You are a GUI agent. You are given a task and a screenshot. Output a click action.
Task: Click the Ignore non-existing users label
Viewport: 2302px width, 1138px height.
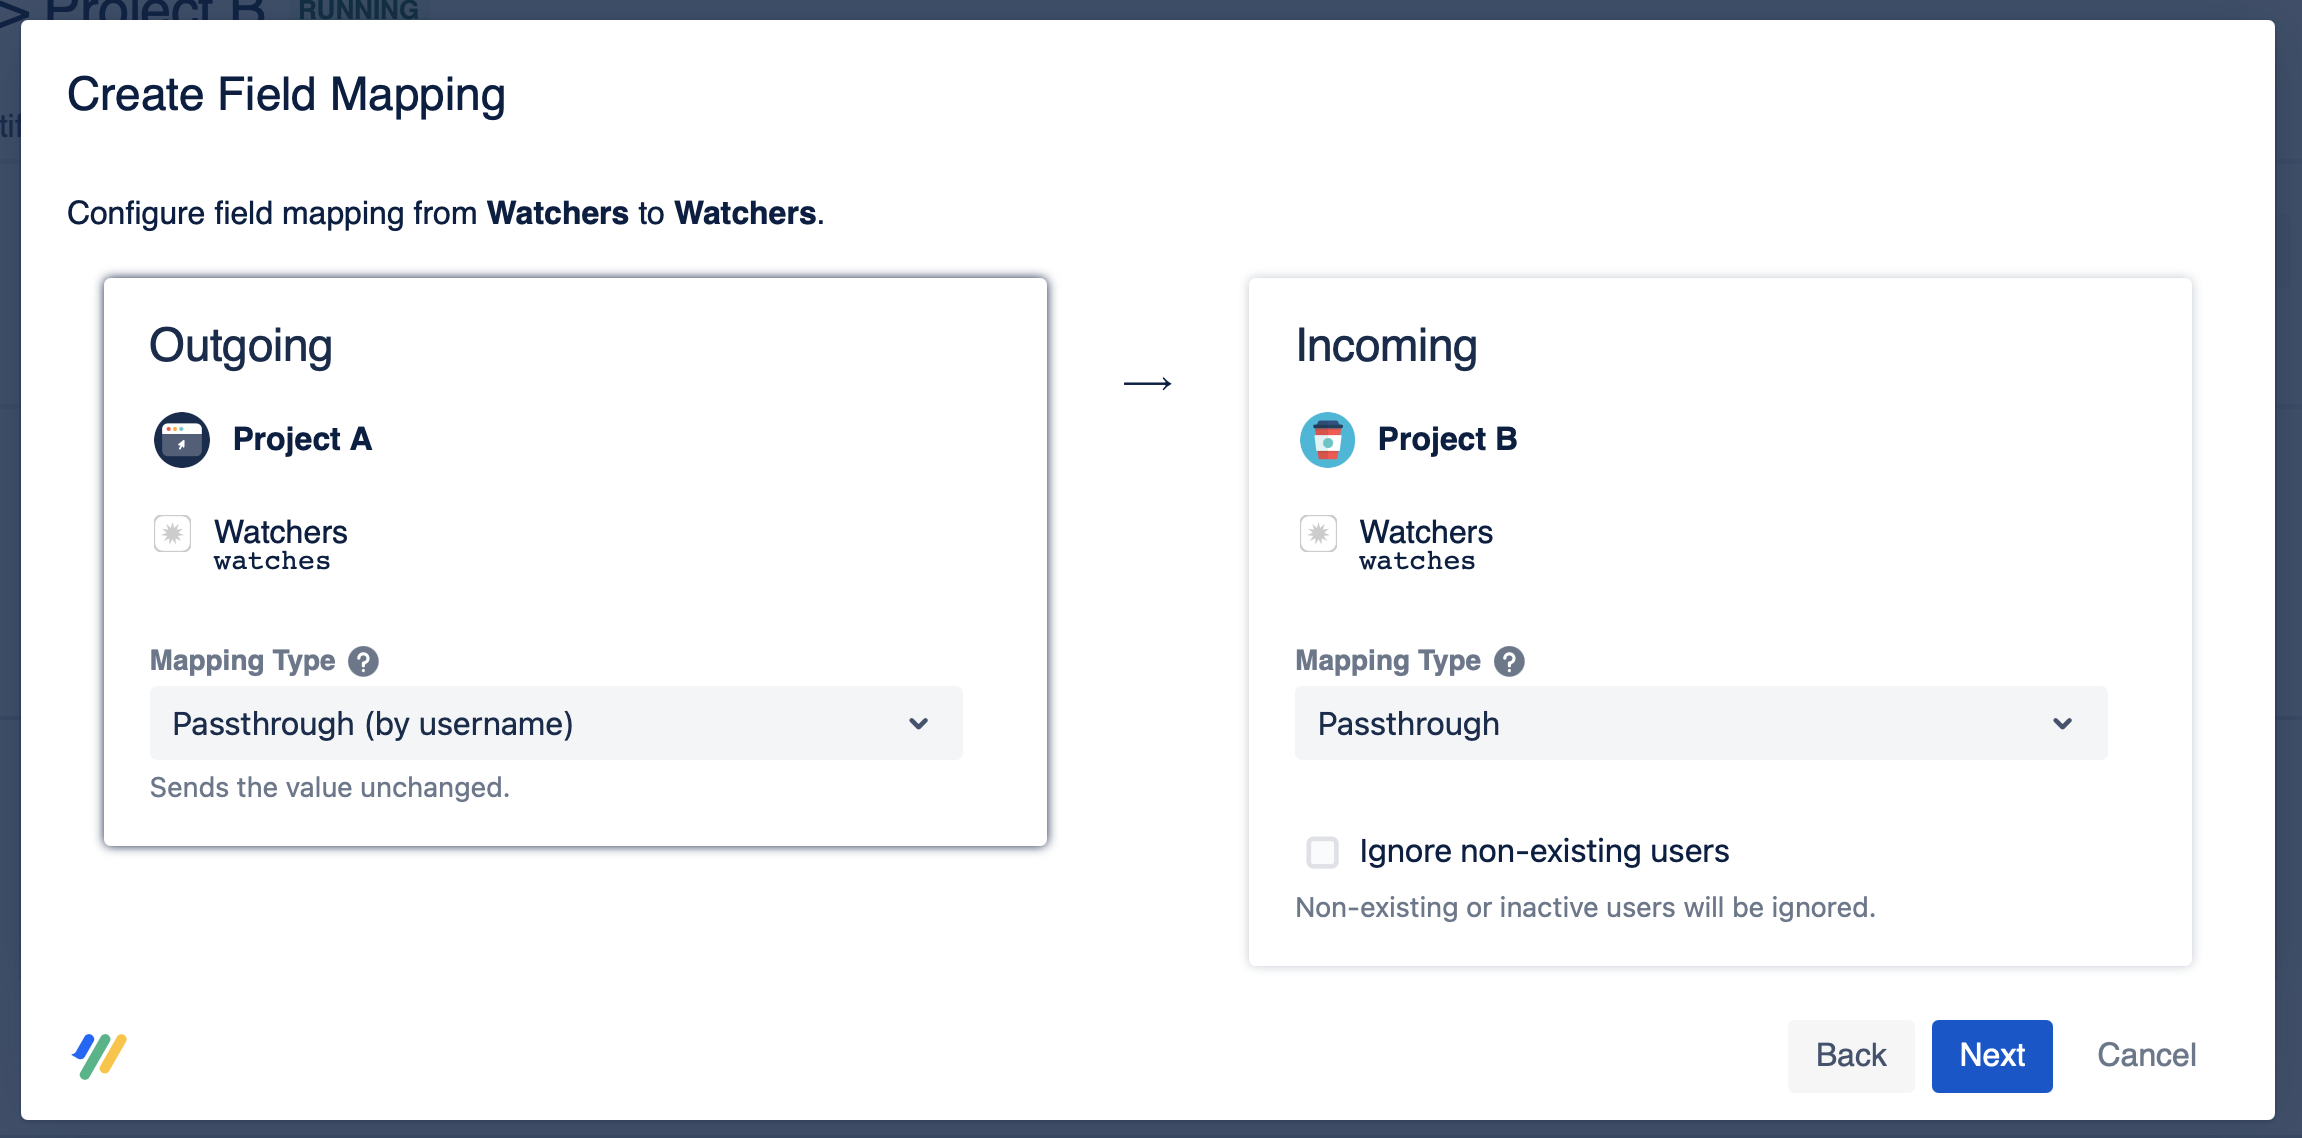1544,851
